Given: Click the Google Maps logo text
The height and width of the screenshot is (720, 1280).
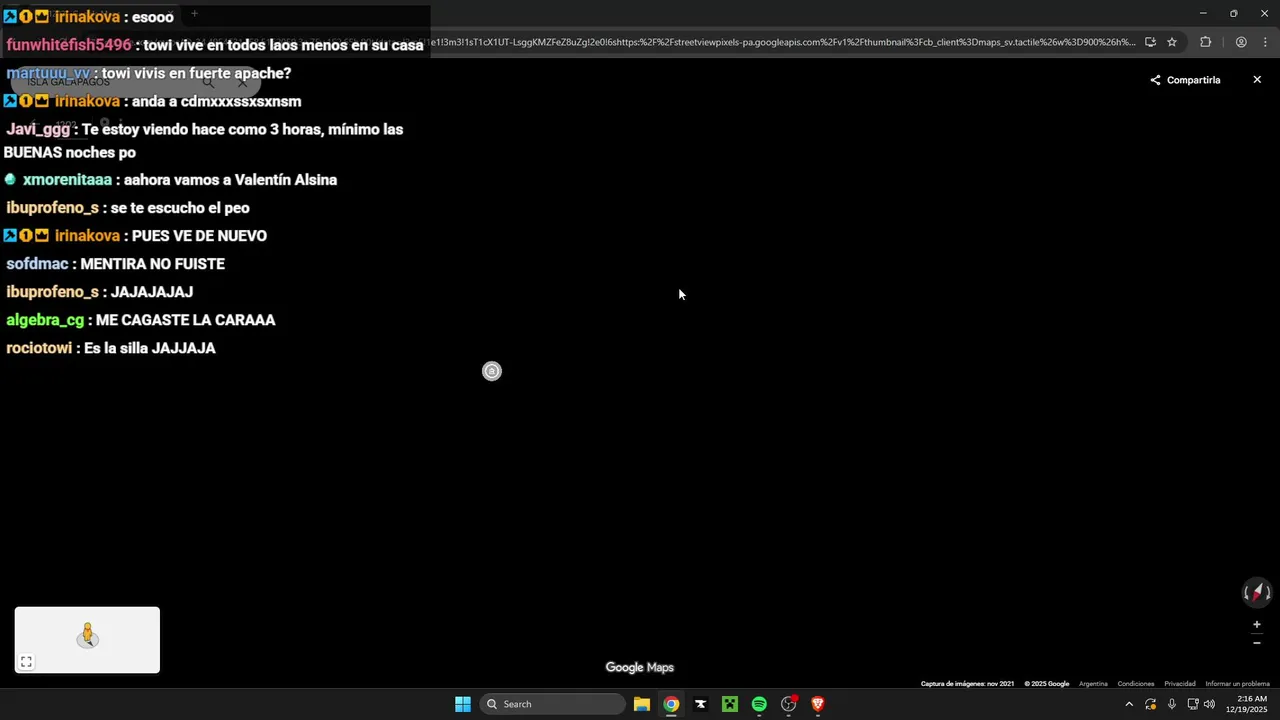Looking at the screenshot, I should point(640,668).
